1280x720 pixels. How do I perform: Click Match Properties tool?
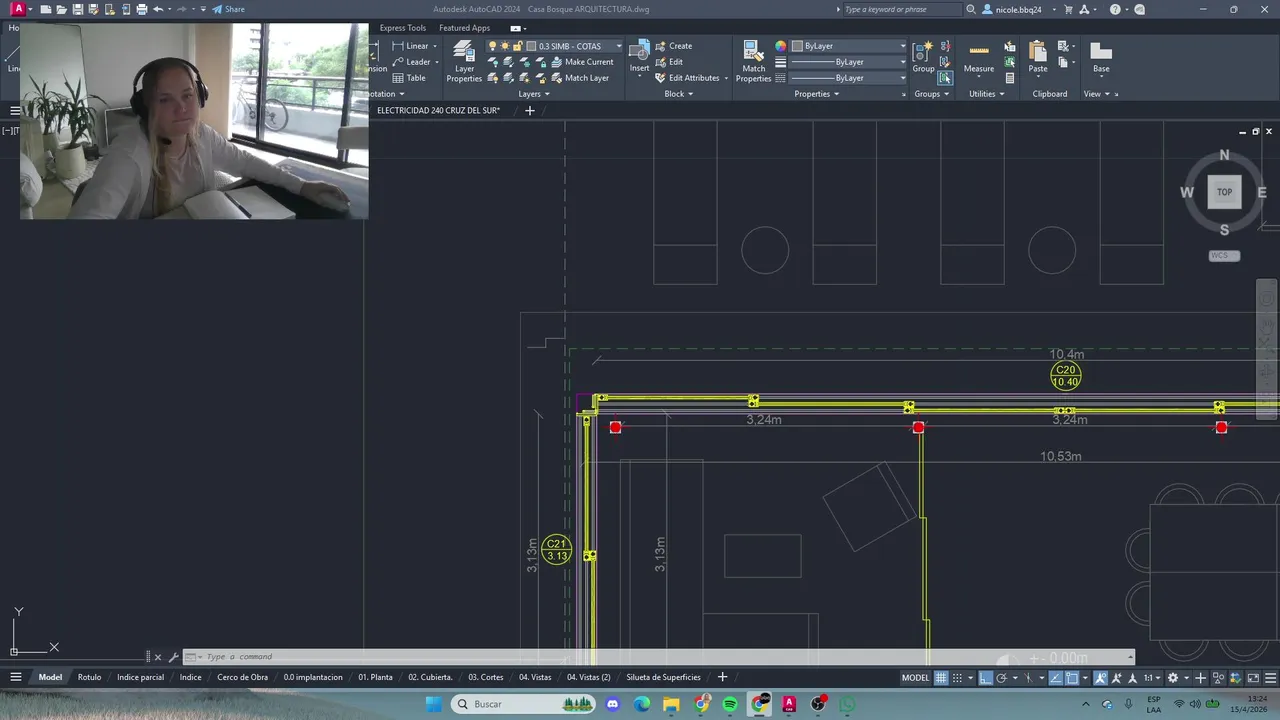pyautogui.click(x=753, y=62)
